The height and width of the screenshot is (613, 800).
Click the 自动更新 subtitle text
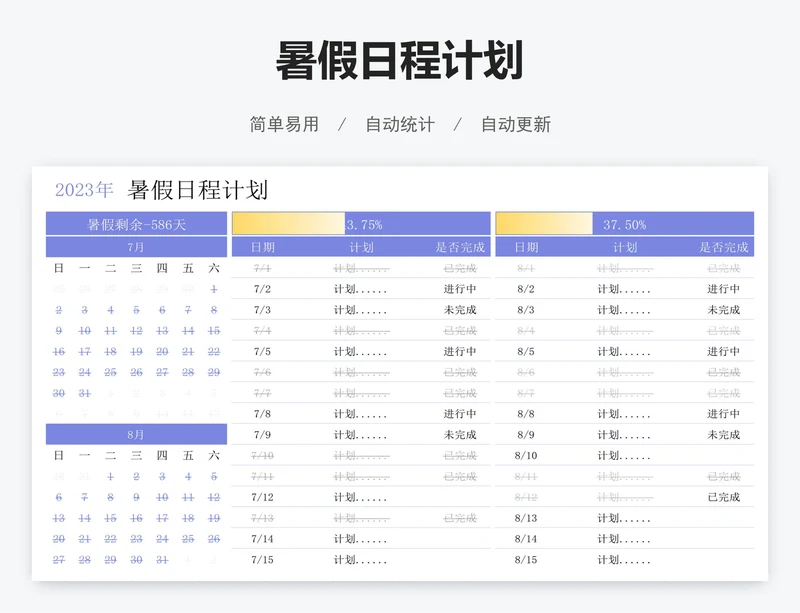tap(516, 124)
